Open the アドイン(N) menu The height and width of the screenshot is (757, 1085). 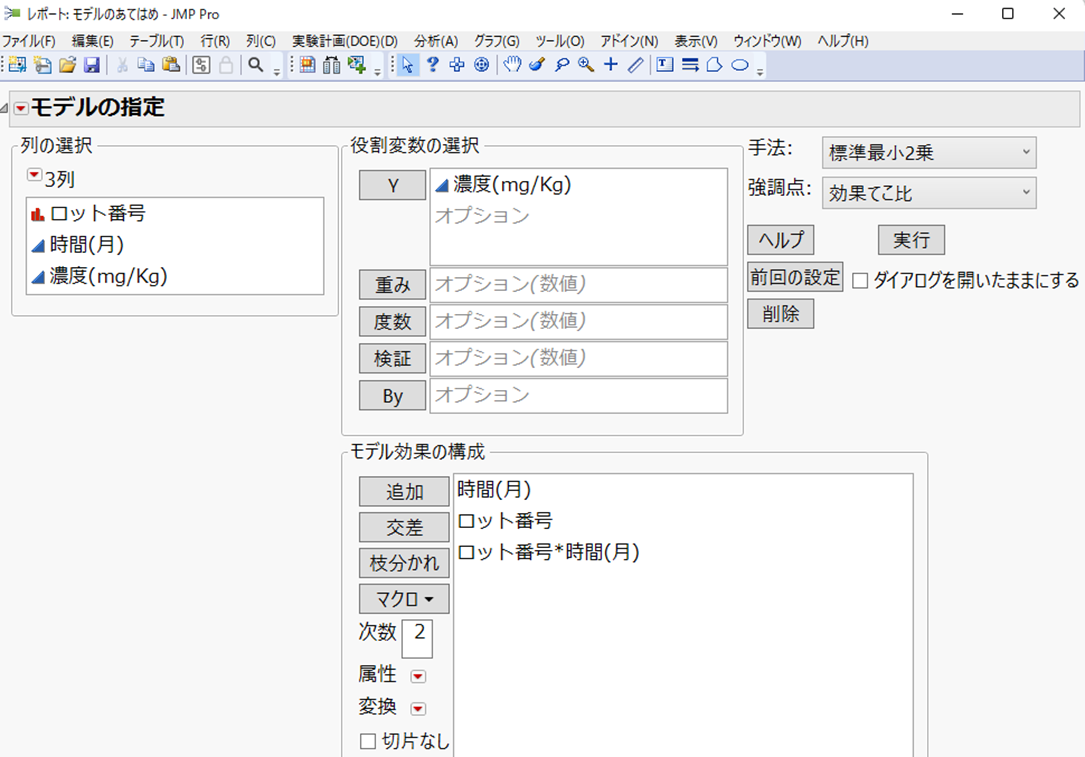[629, 41]
